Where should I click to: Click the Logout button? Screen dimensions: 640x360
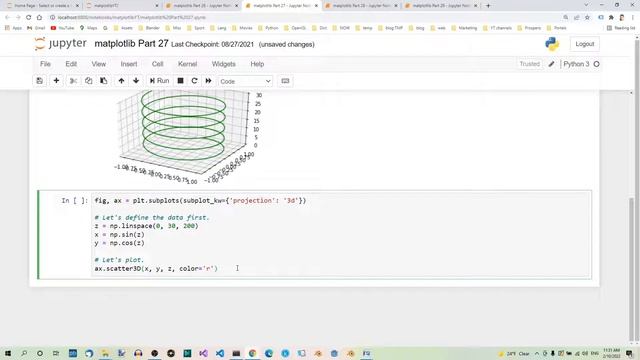pos(584,44)
